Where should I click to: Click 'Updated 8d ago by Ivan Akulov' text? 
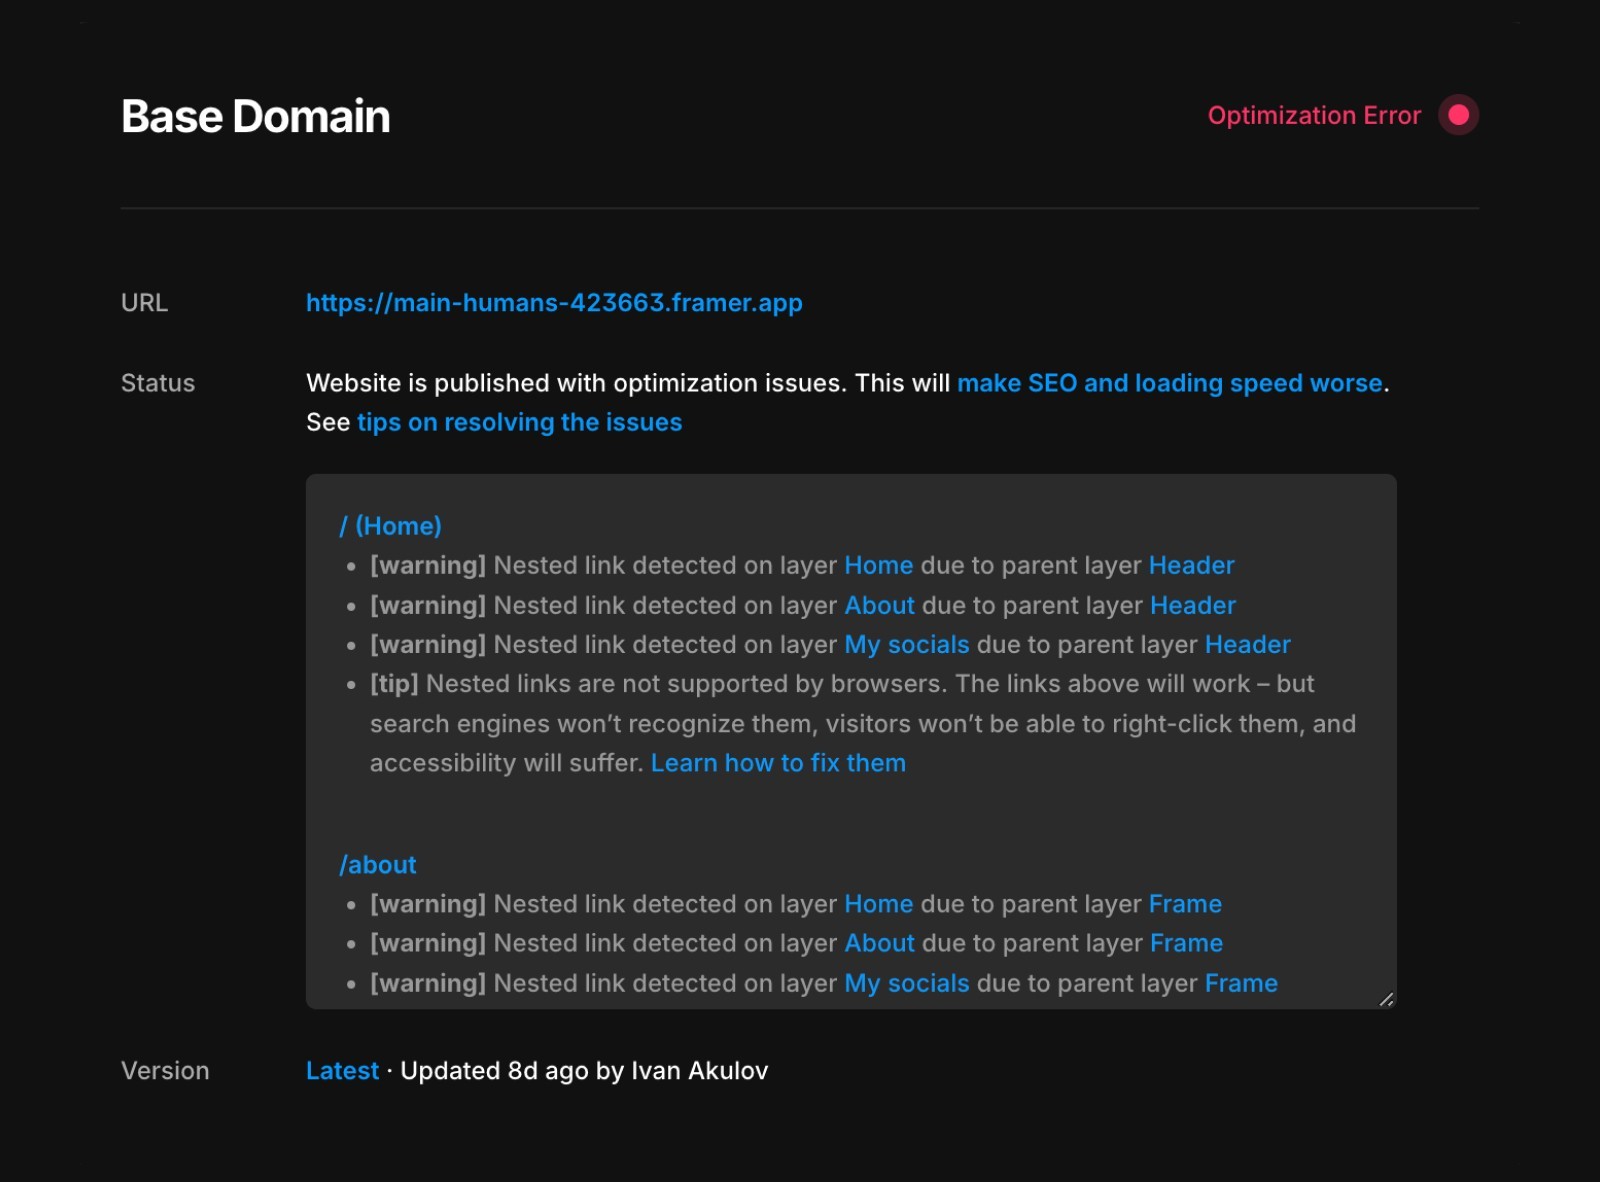[584, 1071]
